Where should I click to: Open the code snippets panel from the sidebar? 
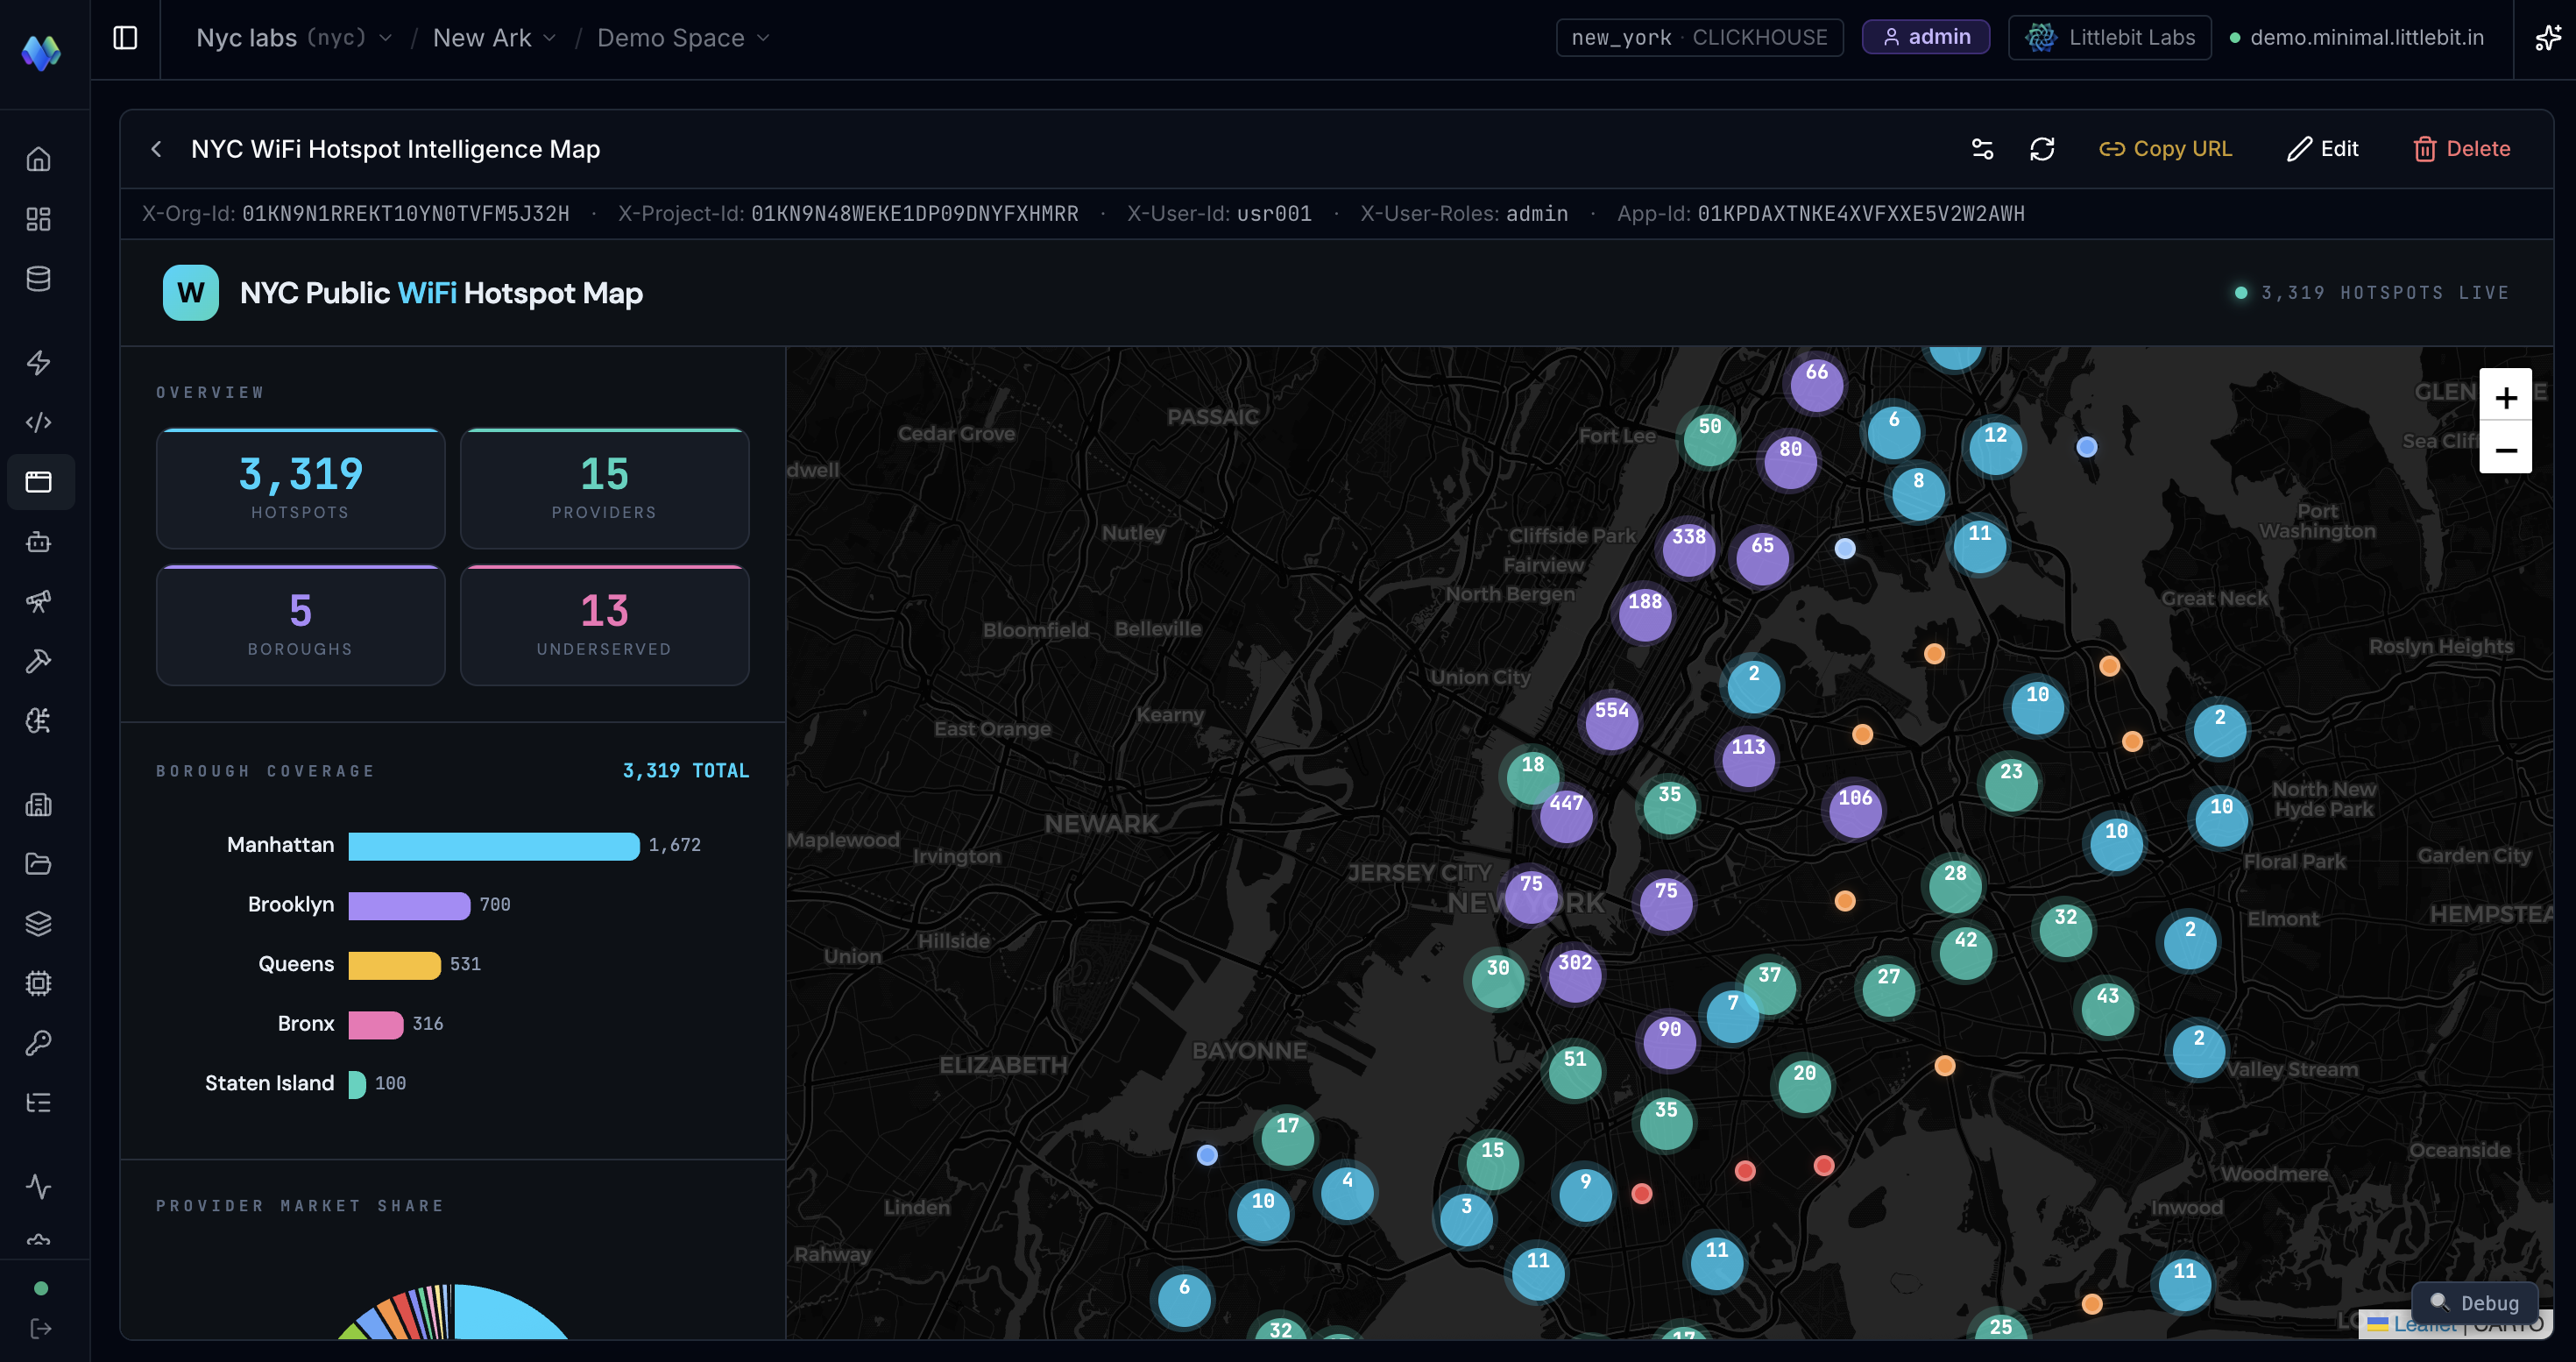tap(40, 421)
